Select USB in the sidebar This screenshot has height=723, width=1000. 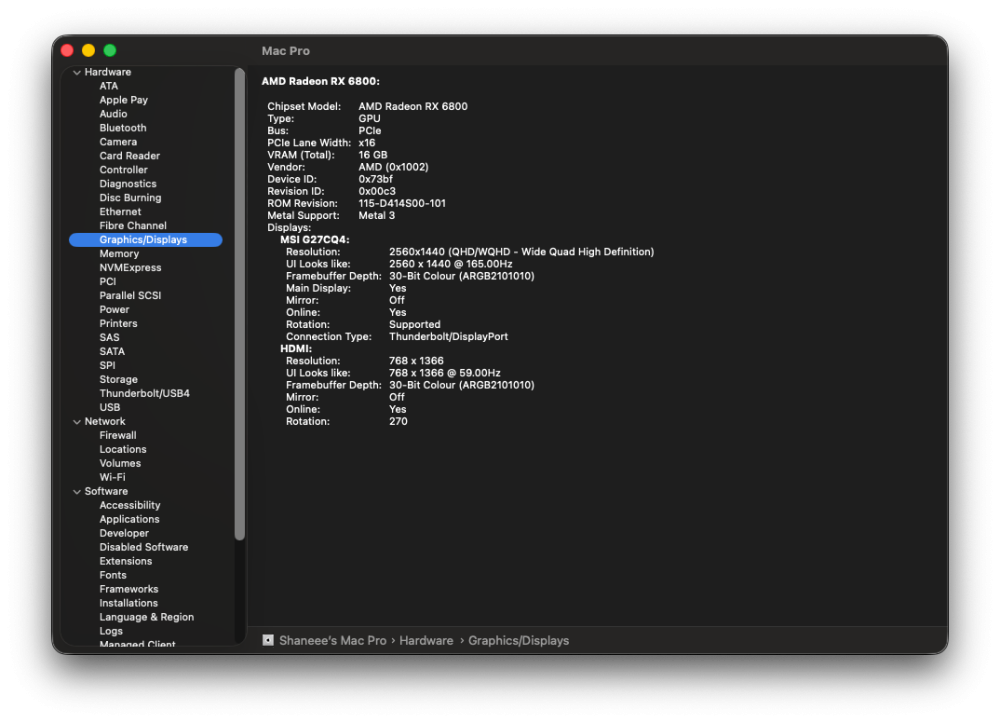pos(109,409)
